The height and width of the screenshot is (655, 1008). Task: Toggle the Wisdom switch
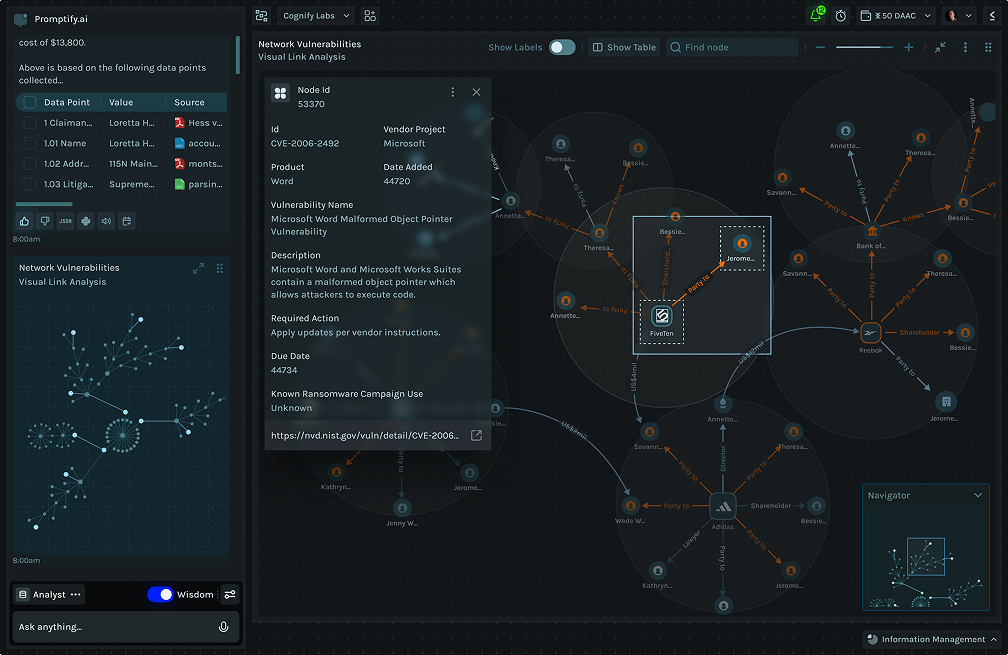coord(160,595)
